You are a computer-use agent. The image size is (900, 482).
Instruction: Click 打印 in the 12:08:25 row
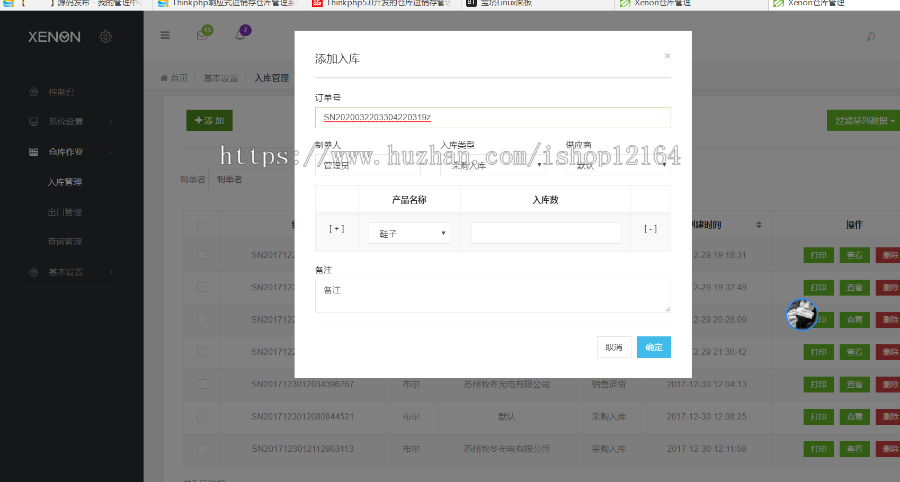(x=818, y=417)
